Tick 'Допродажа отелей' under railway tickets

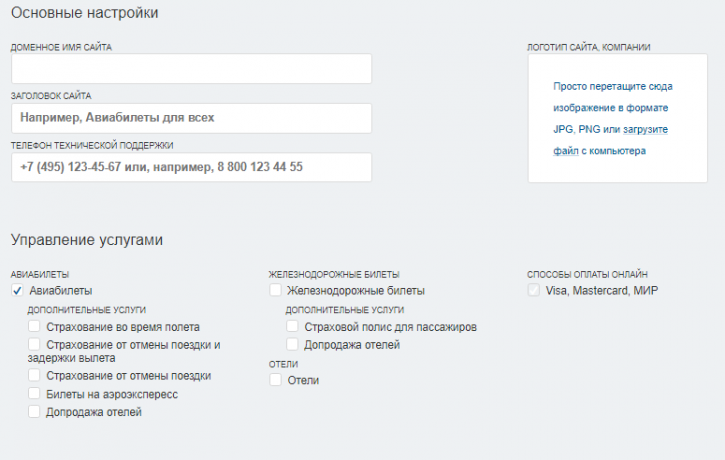click(292, 344)
